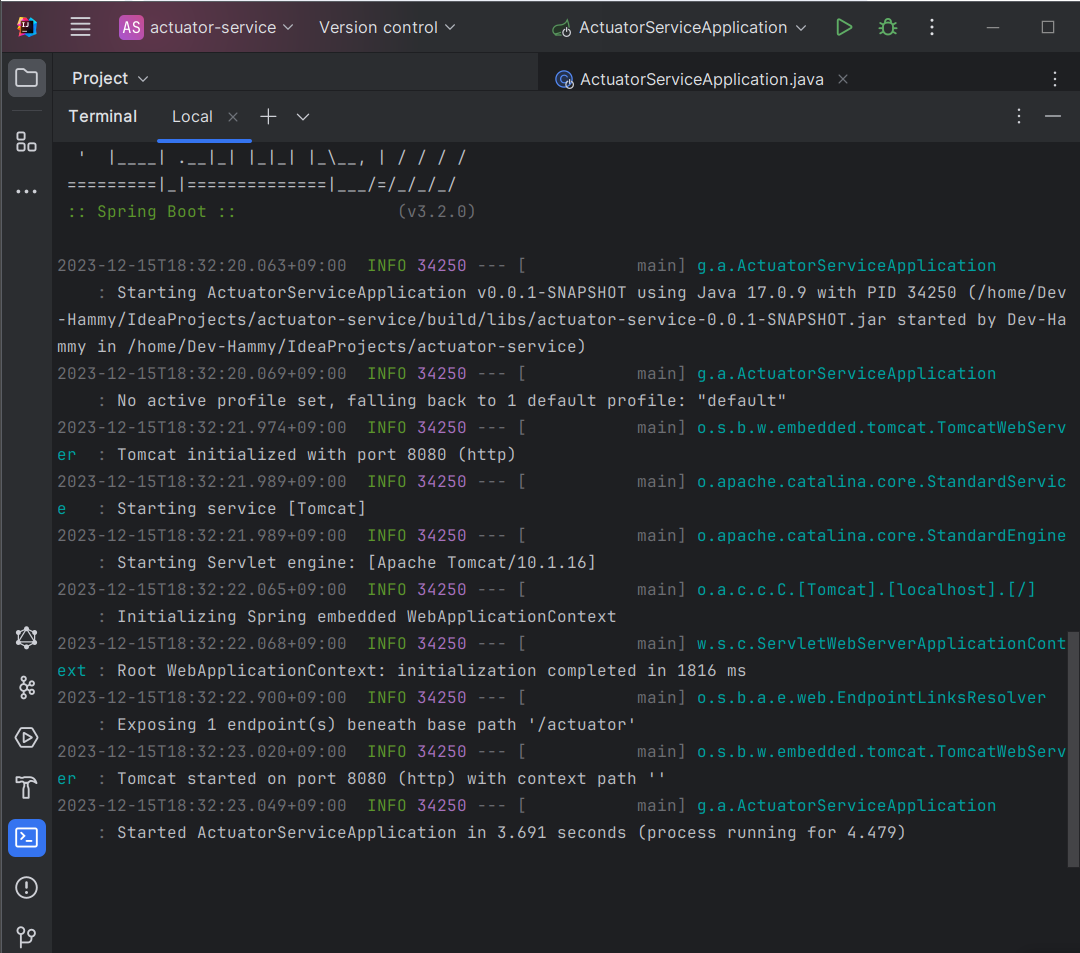This screenshot has height=953, width=1080.
Task: Select the Terminal tool window icon
Action: click(x=26, y=838)
